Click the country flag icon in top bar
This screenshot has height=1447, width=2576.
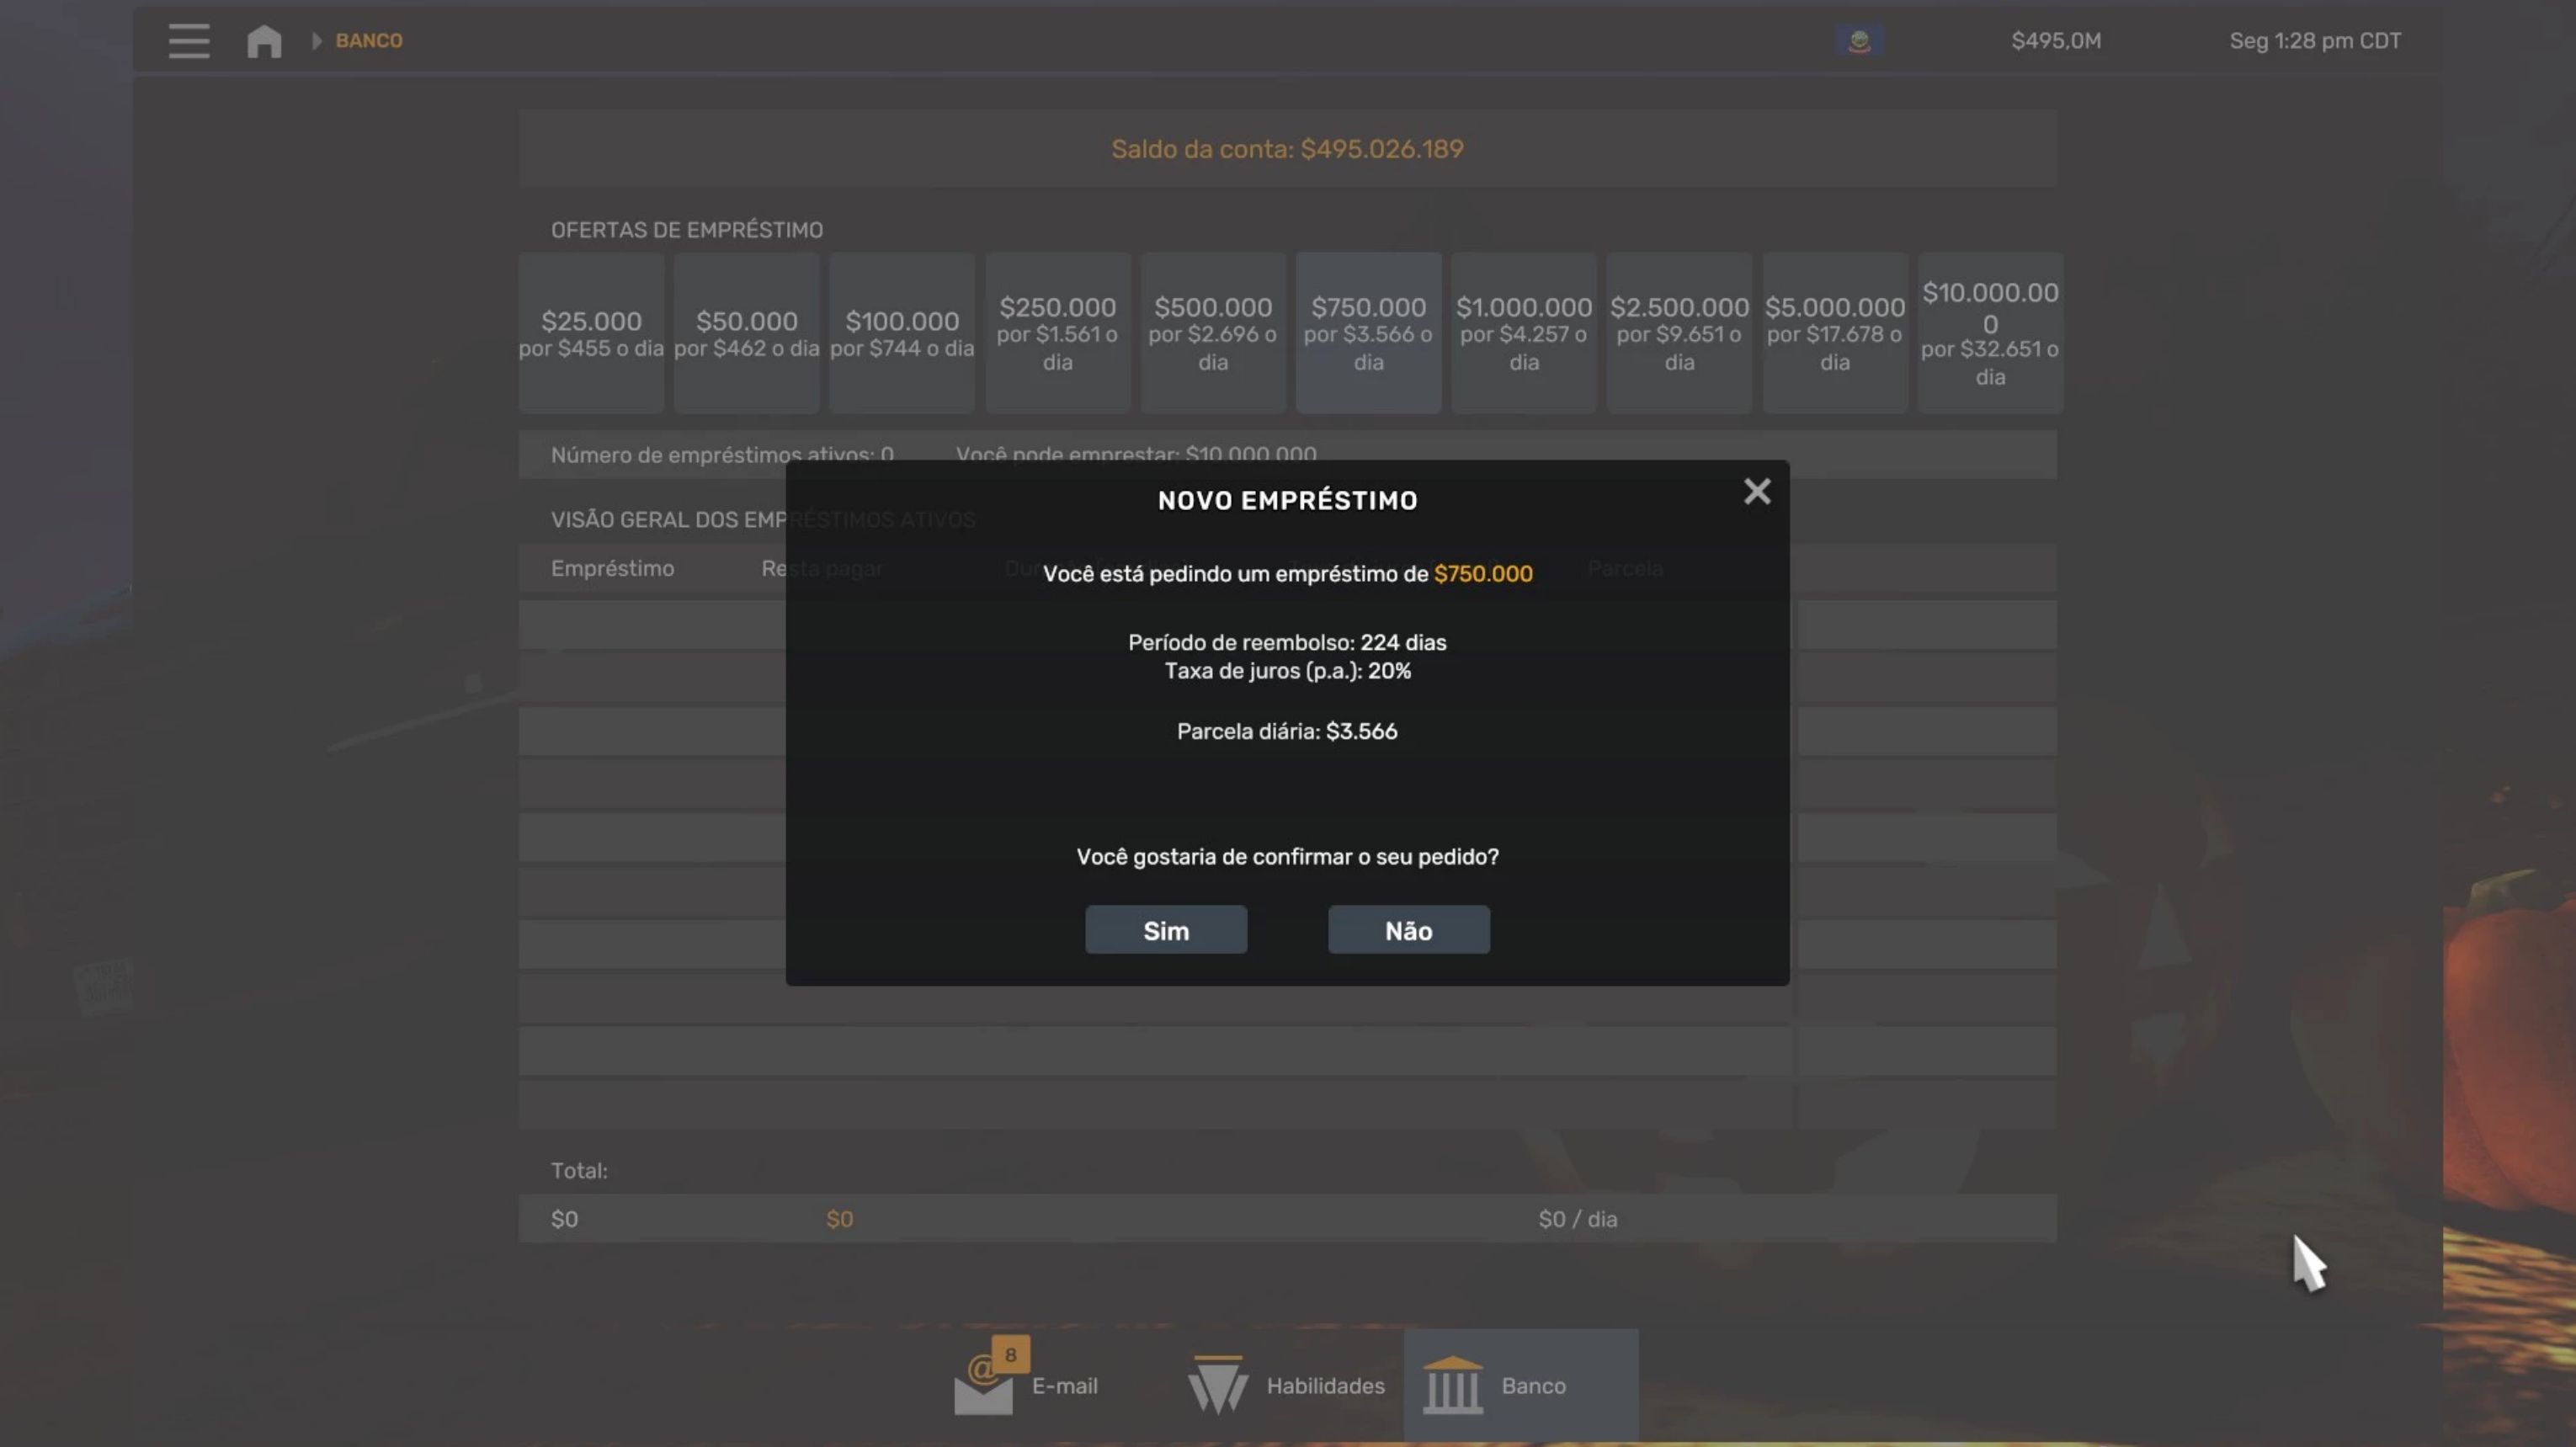(x=1859, y=41)
